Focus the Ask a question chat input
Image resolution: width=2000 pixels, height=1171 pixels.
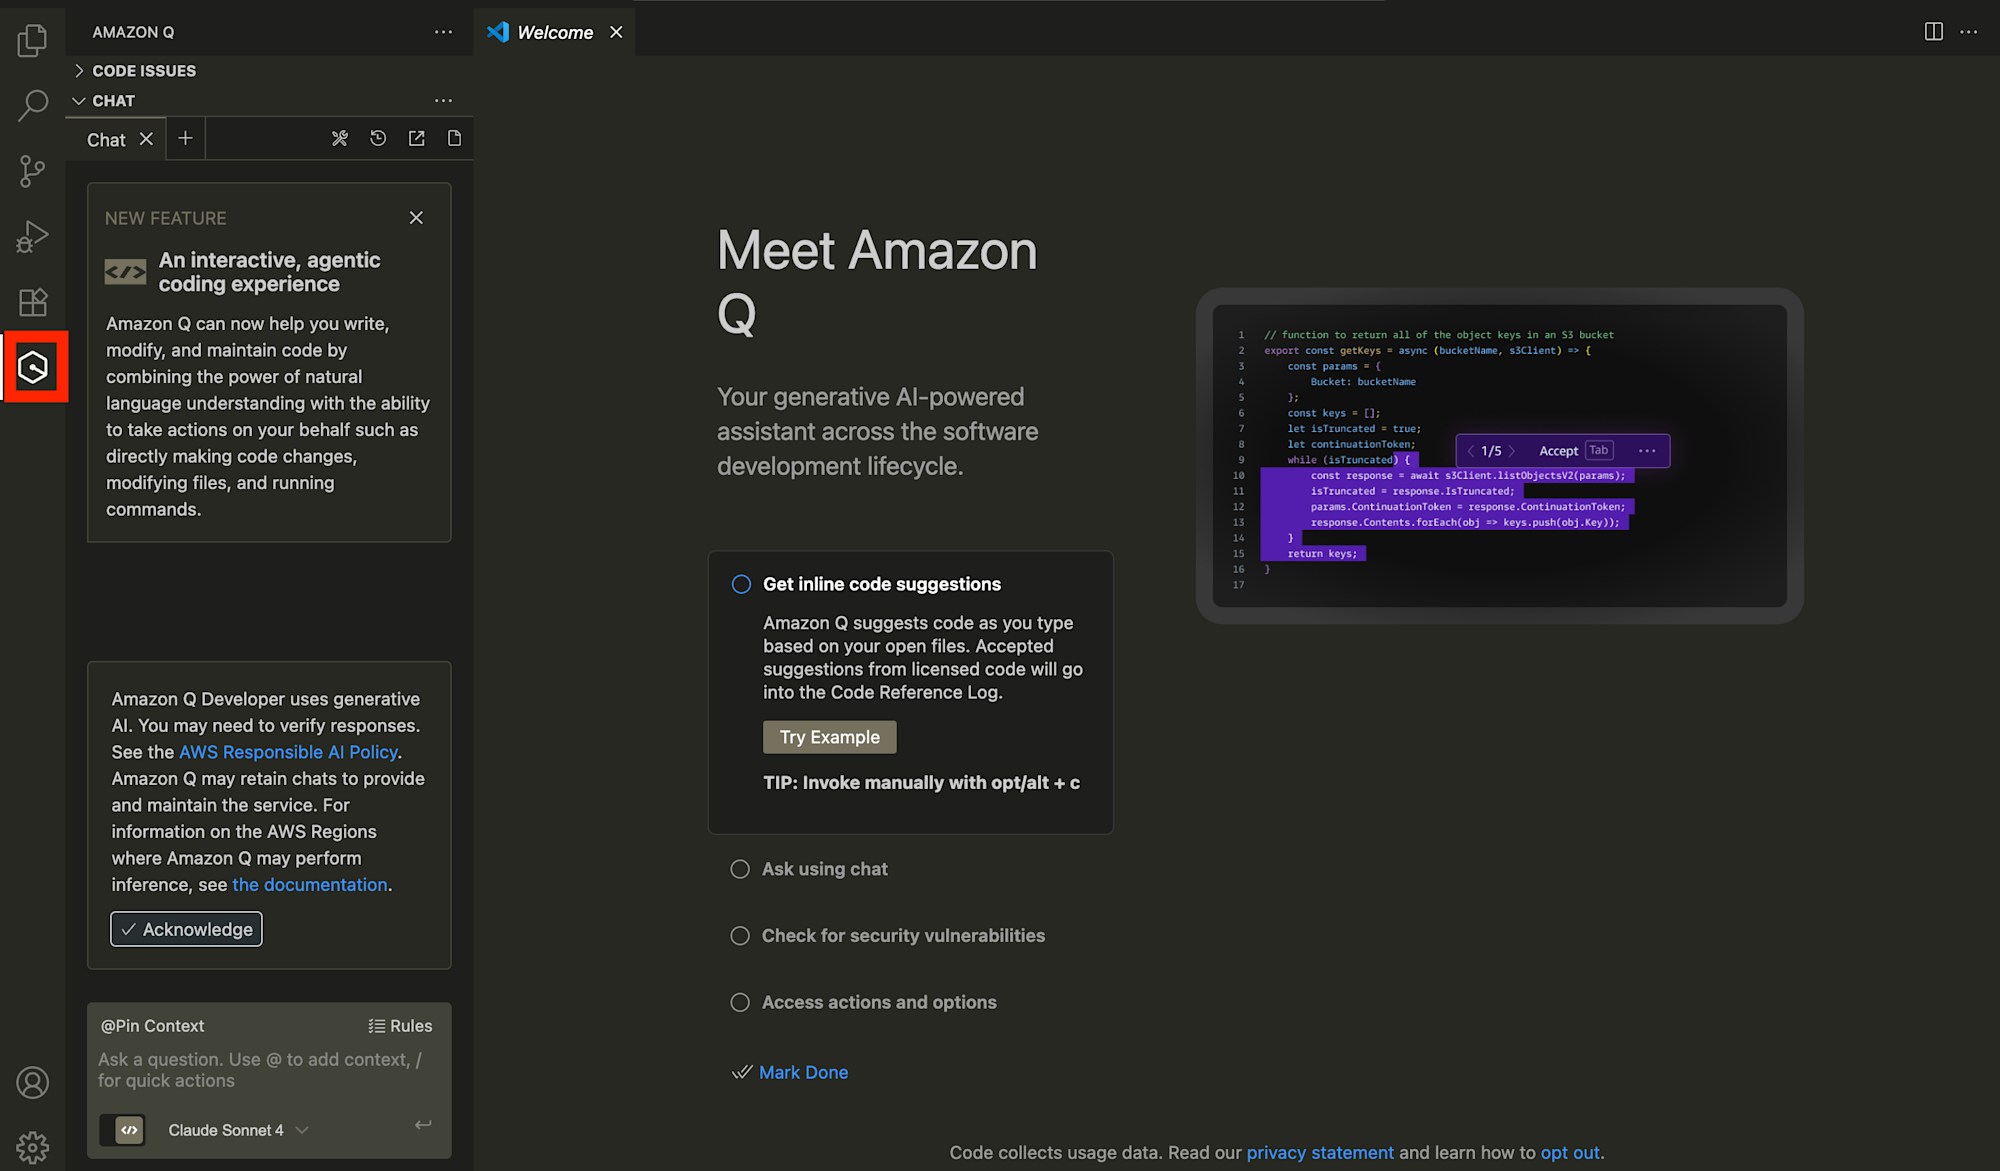(268, 1070)
